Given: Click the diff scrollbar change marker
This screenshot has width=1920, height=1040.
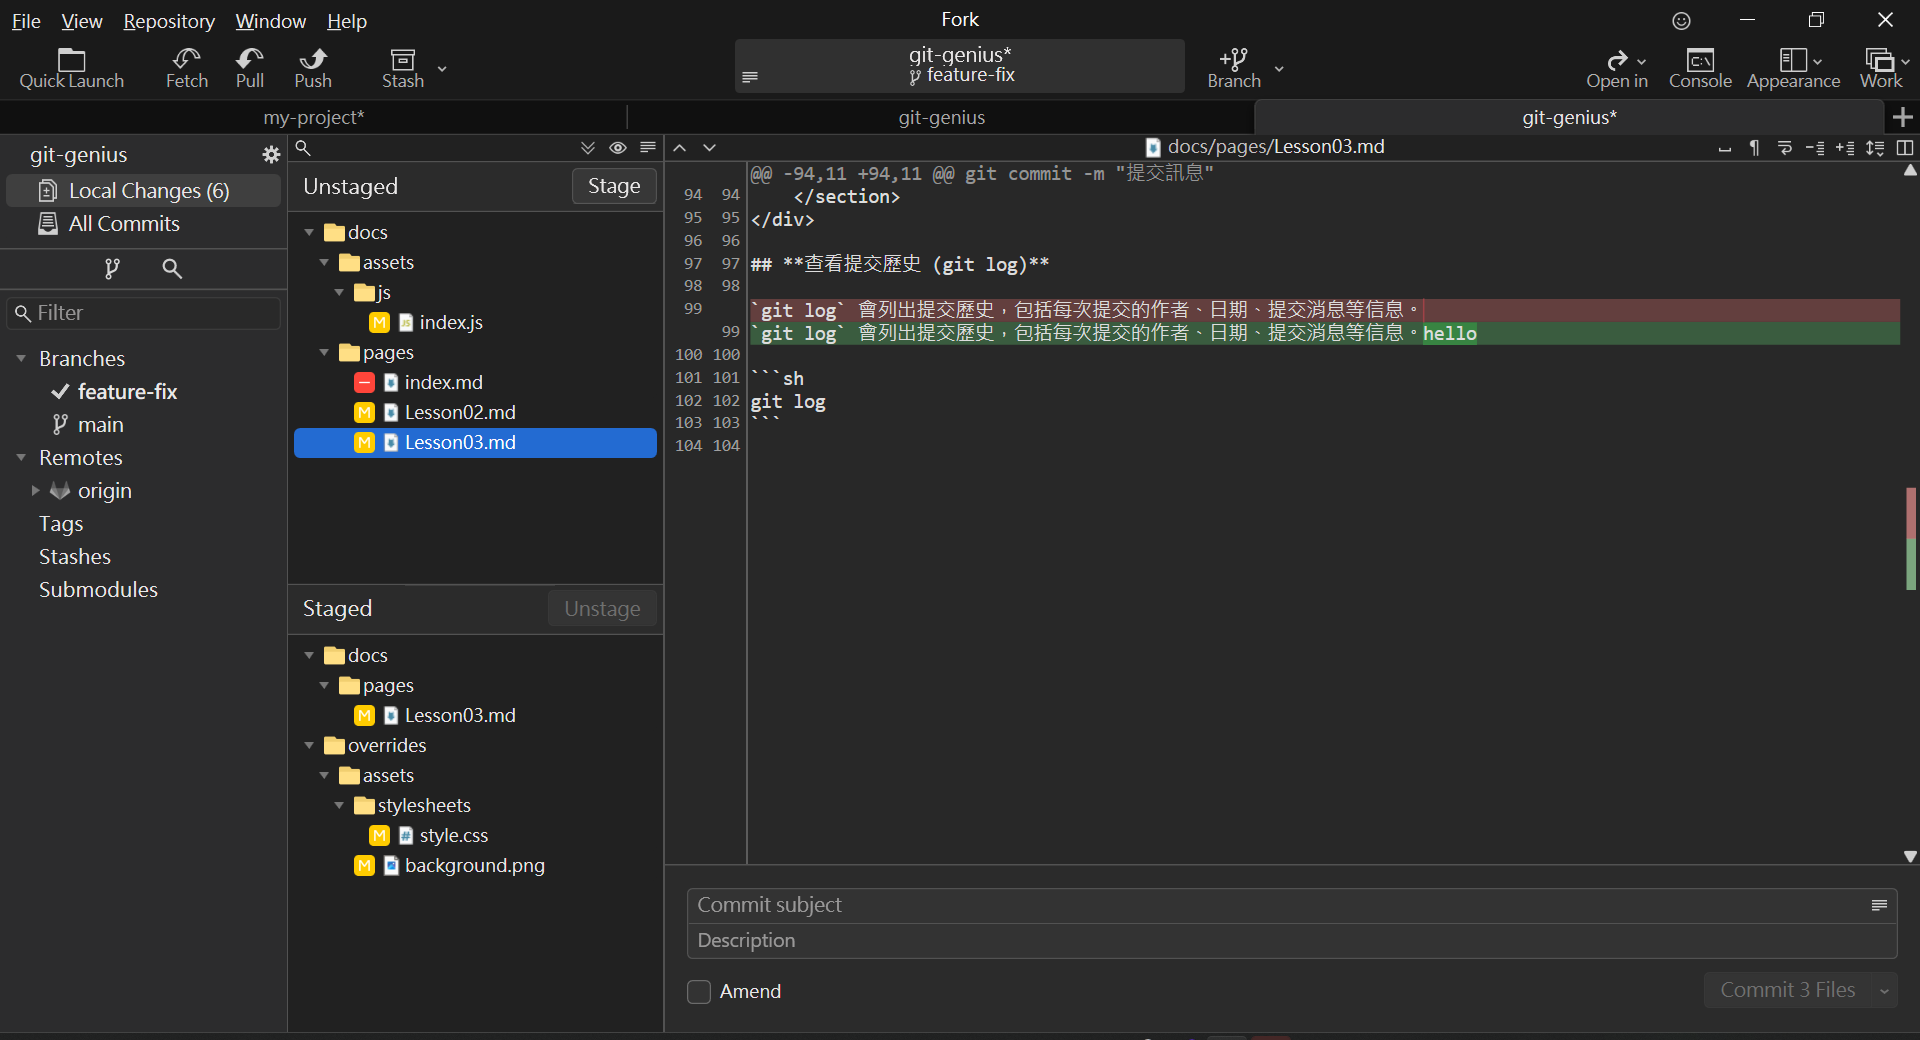Looking at the screenshot, I should coord(1911,539).
